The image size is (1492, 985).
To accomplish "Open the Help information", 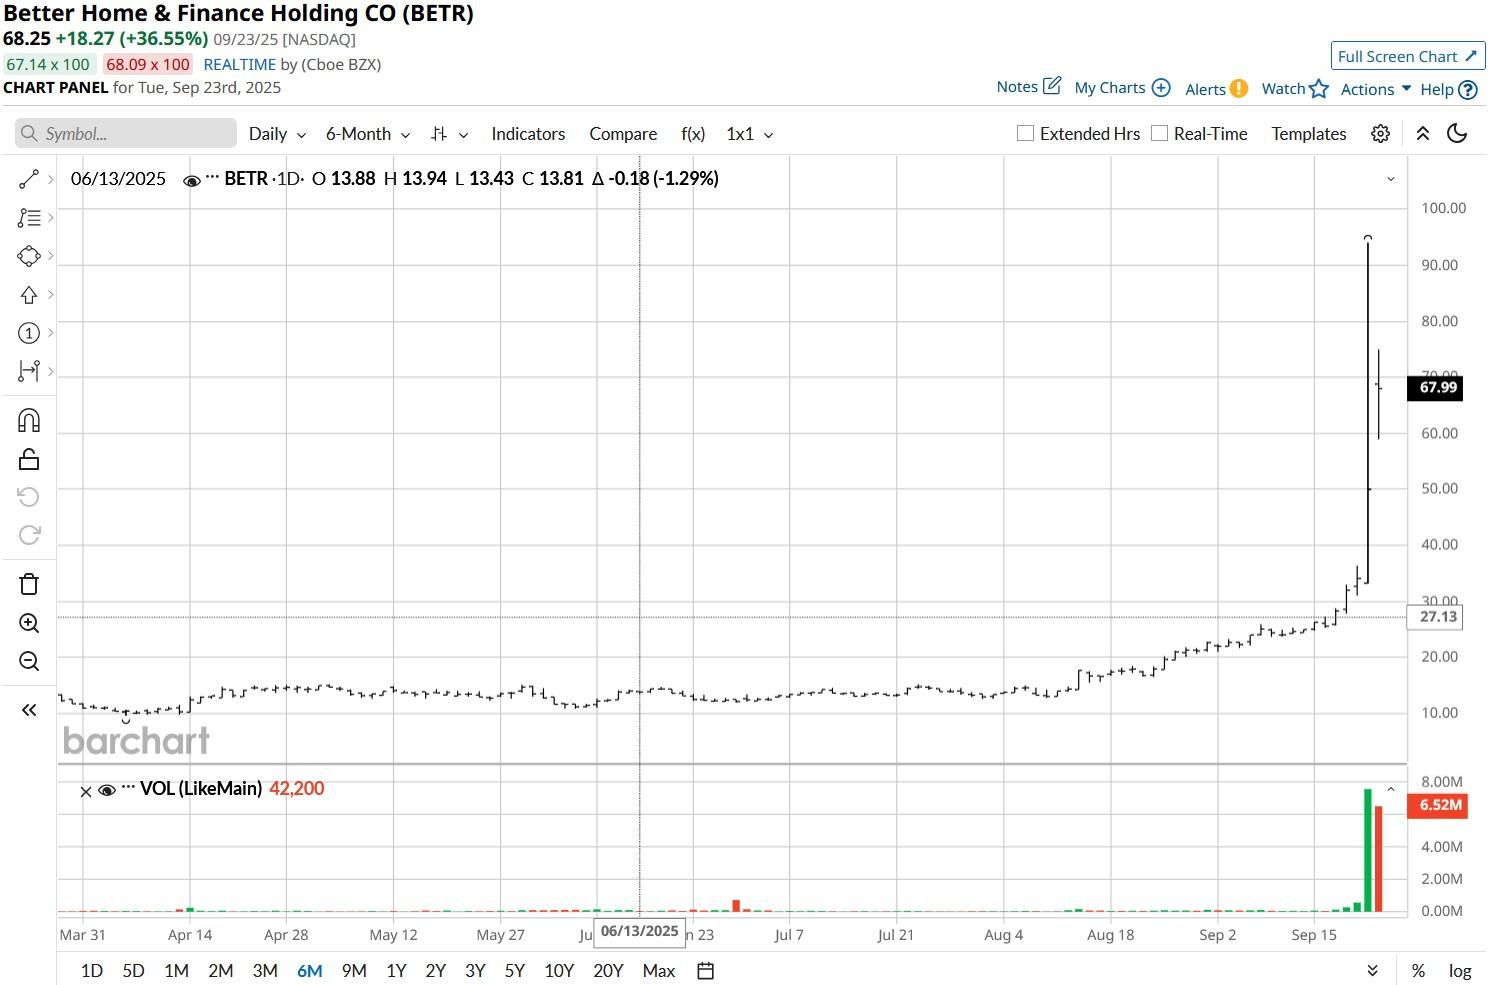I will [1449, 89].
